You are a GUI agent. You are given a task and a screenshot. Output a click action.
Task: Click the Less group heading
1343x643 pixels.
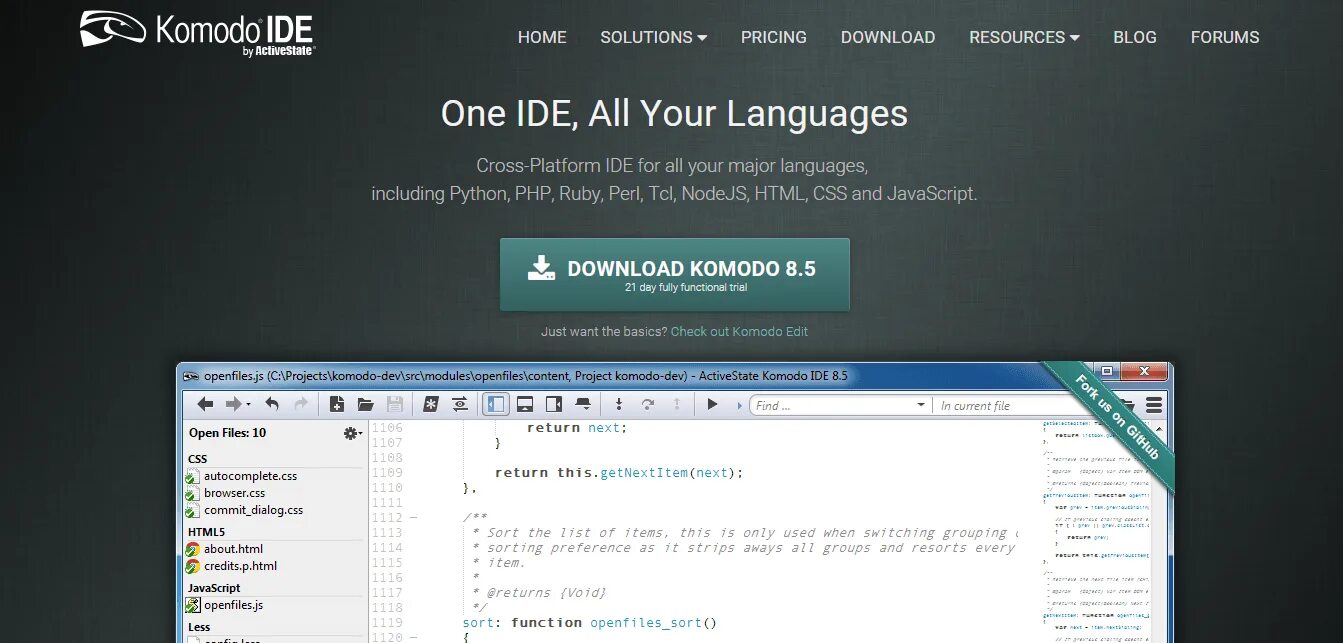(x=199, y=627)
